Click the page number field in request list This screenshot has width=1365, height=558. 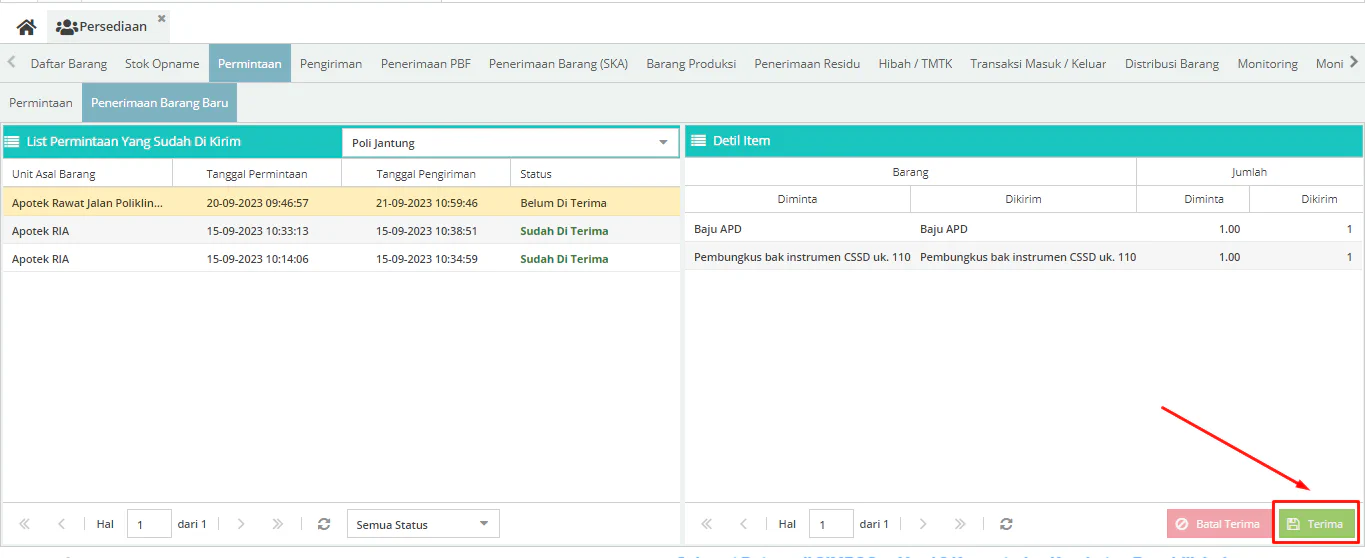pyautogui.click(x=149, y=524)
